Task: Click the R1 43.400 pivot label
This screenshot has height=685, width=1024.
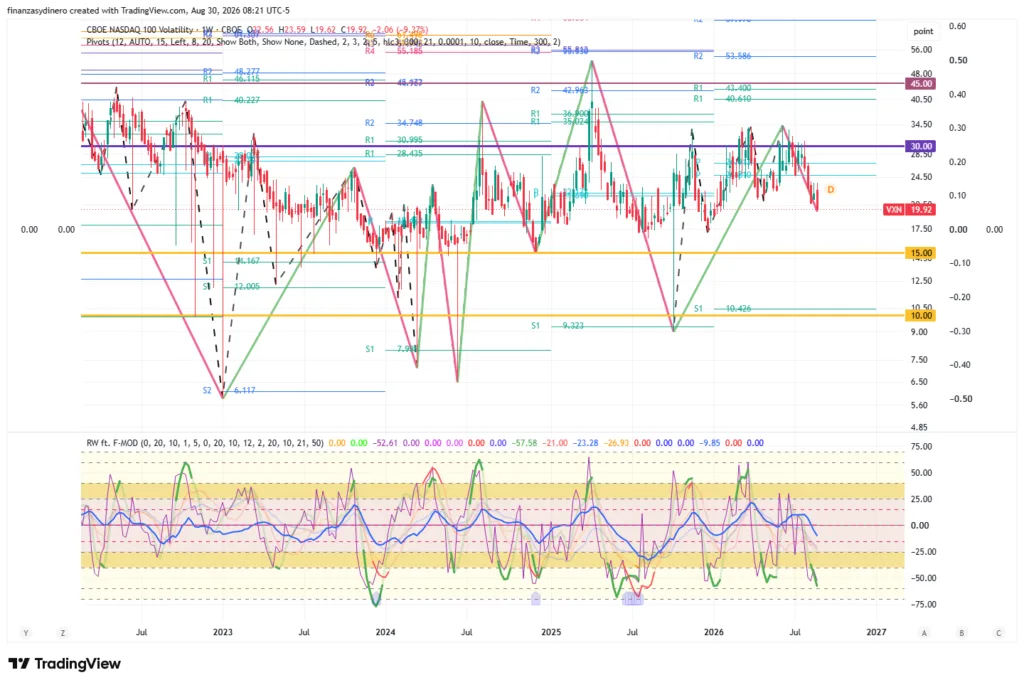Action: pyautogui.click(x=722, y=88)
